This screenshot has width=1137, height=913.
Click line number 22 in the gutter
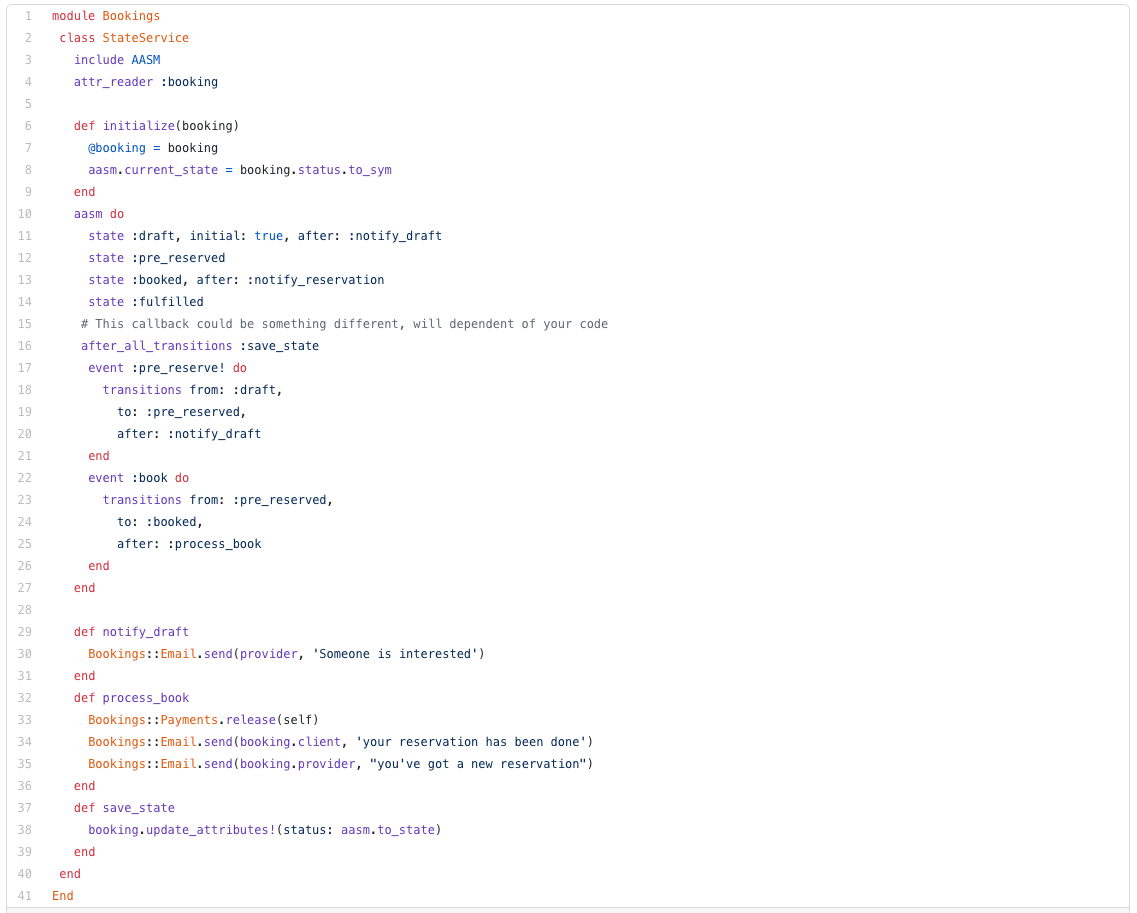[25, 478]
